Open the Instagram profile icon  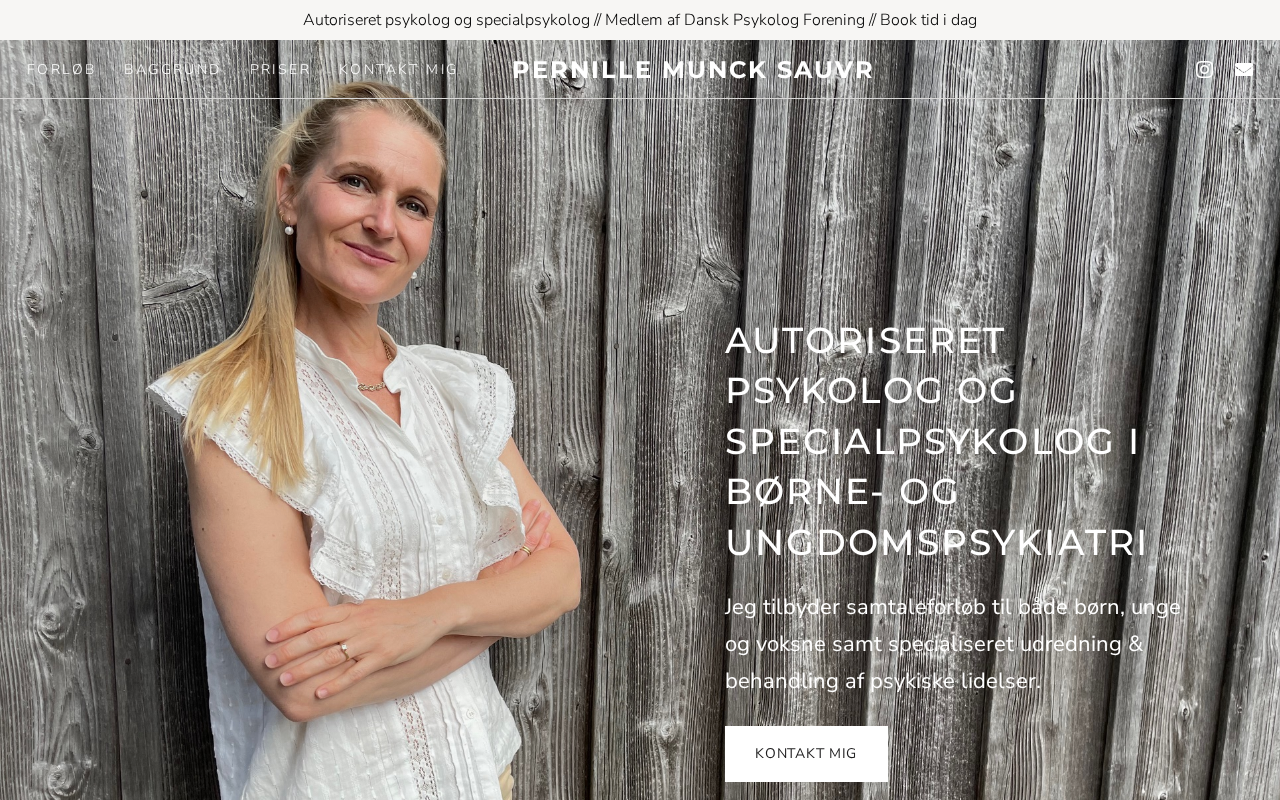coord(1204,69)
